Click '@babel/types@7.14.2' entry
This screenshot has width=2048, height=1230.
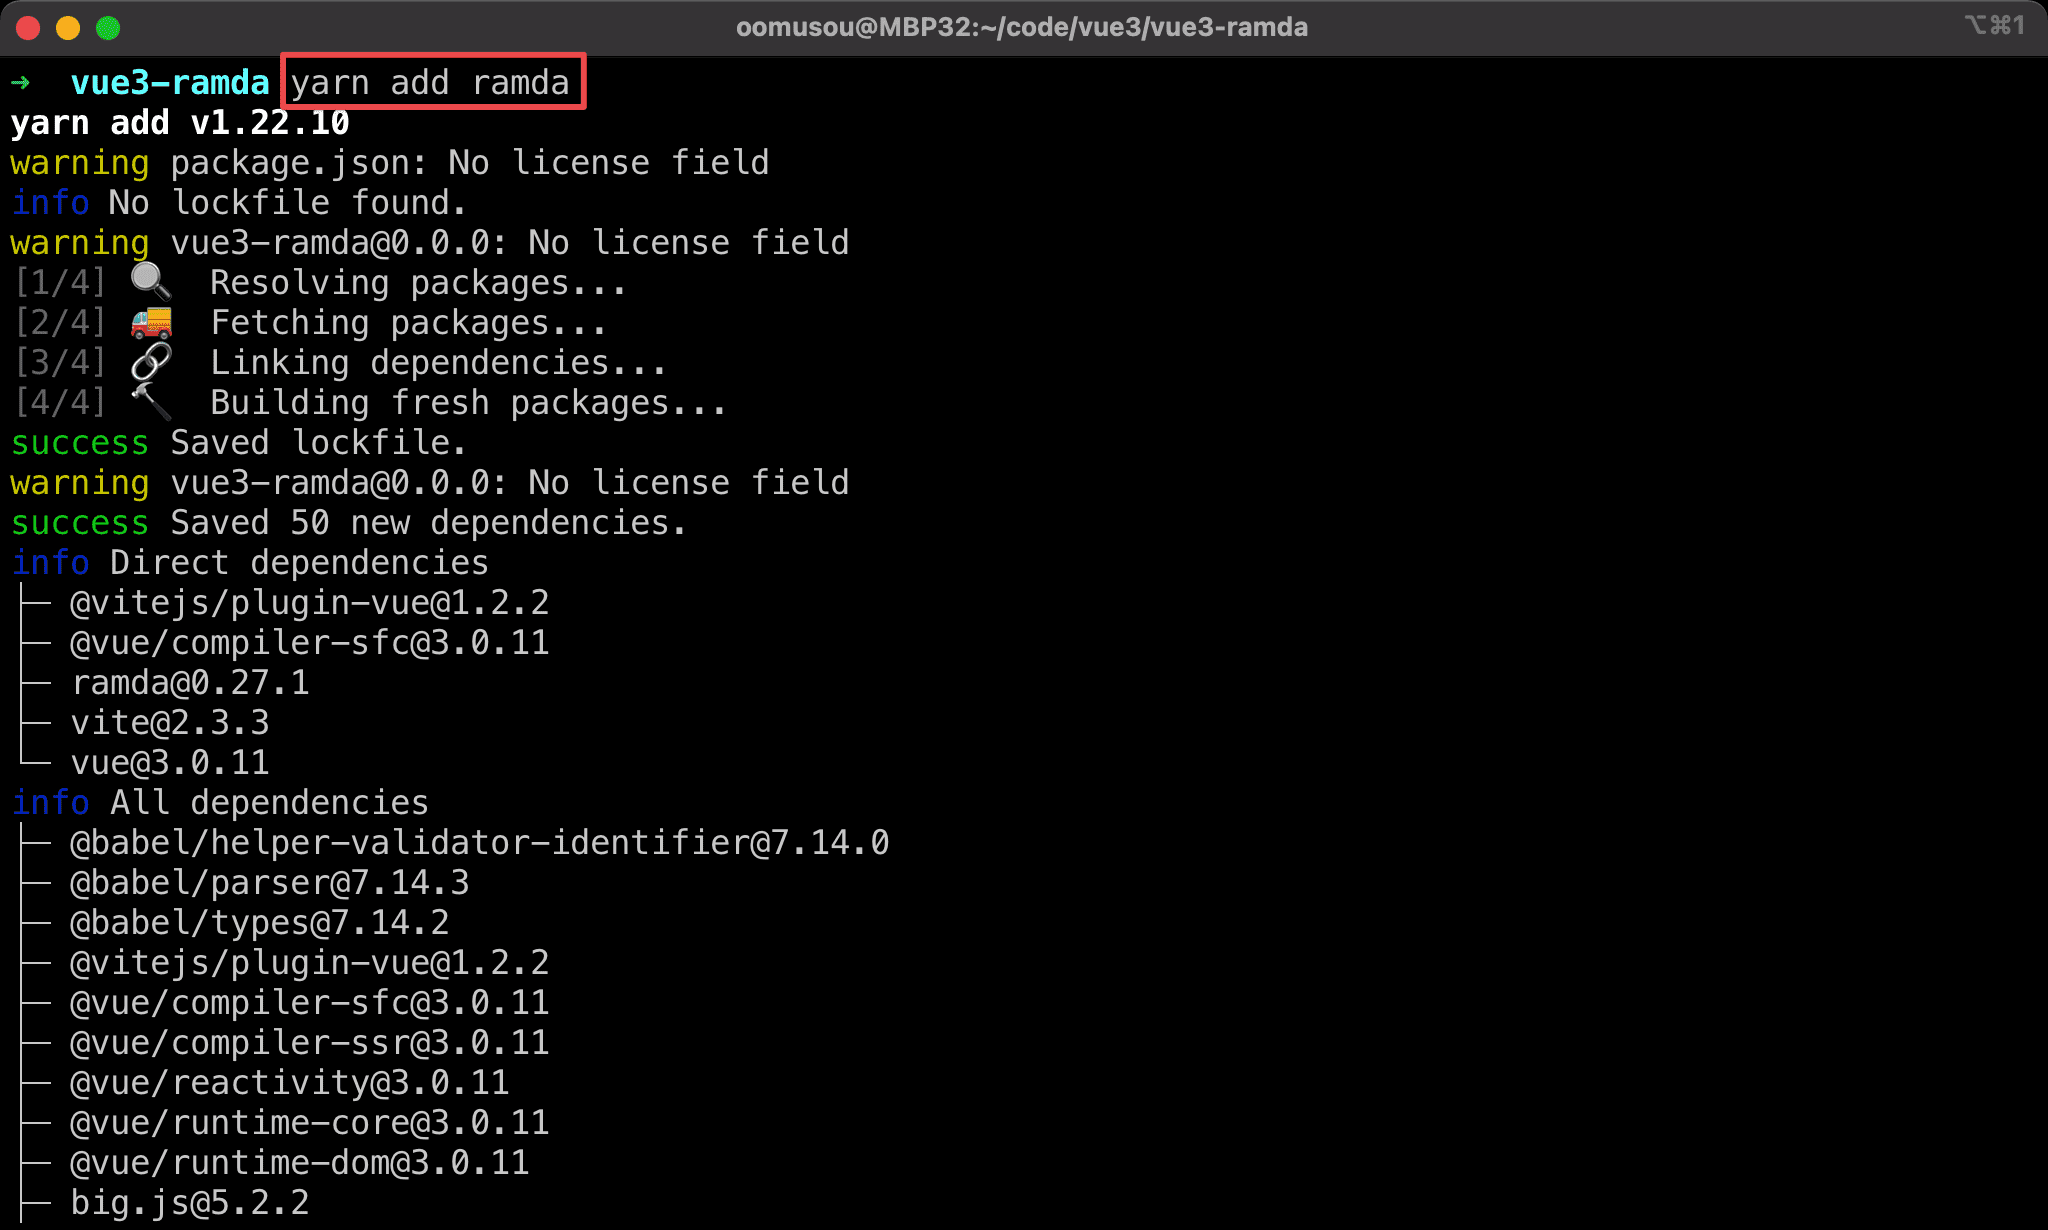260,923
